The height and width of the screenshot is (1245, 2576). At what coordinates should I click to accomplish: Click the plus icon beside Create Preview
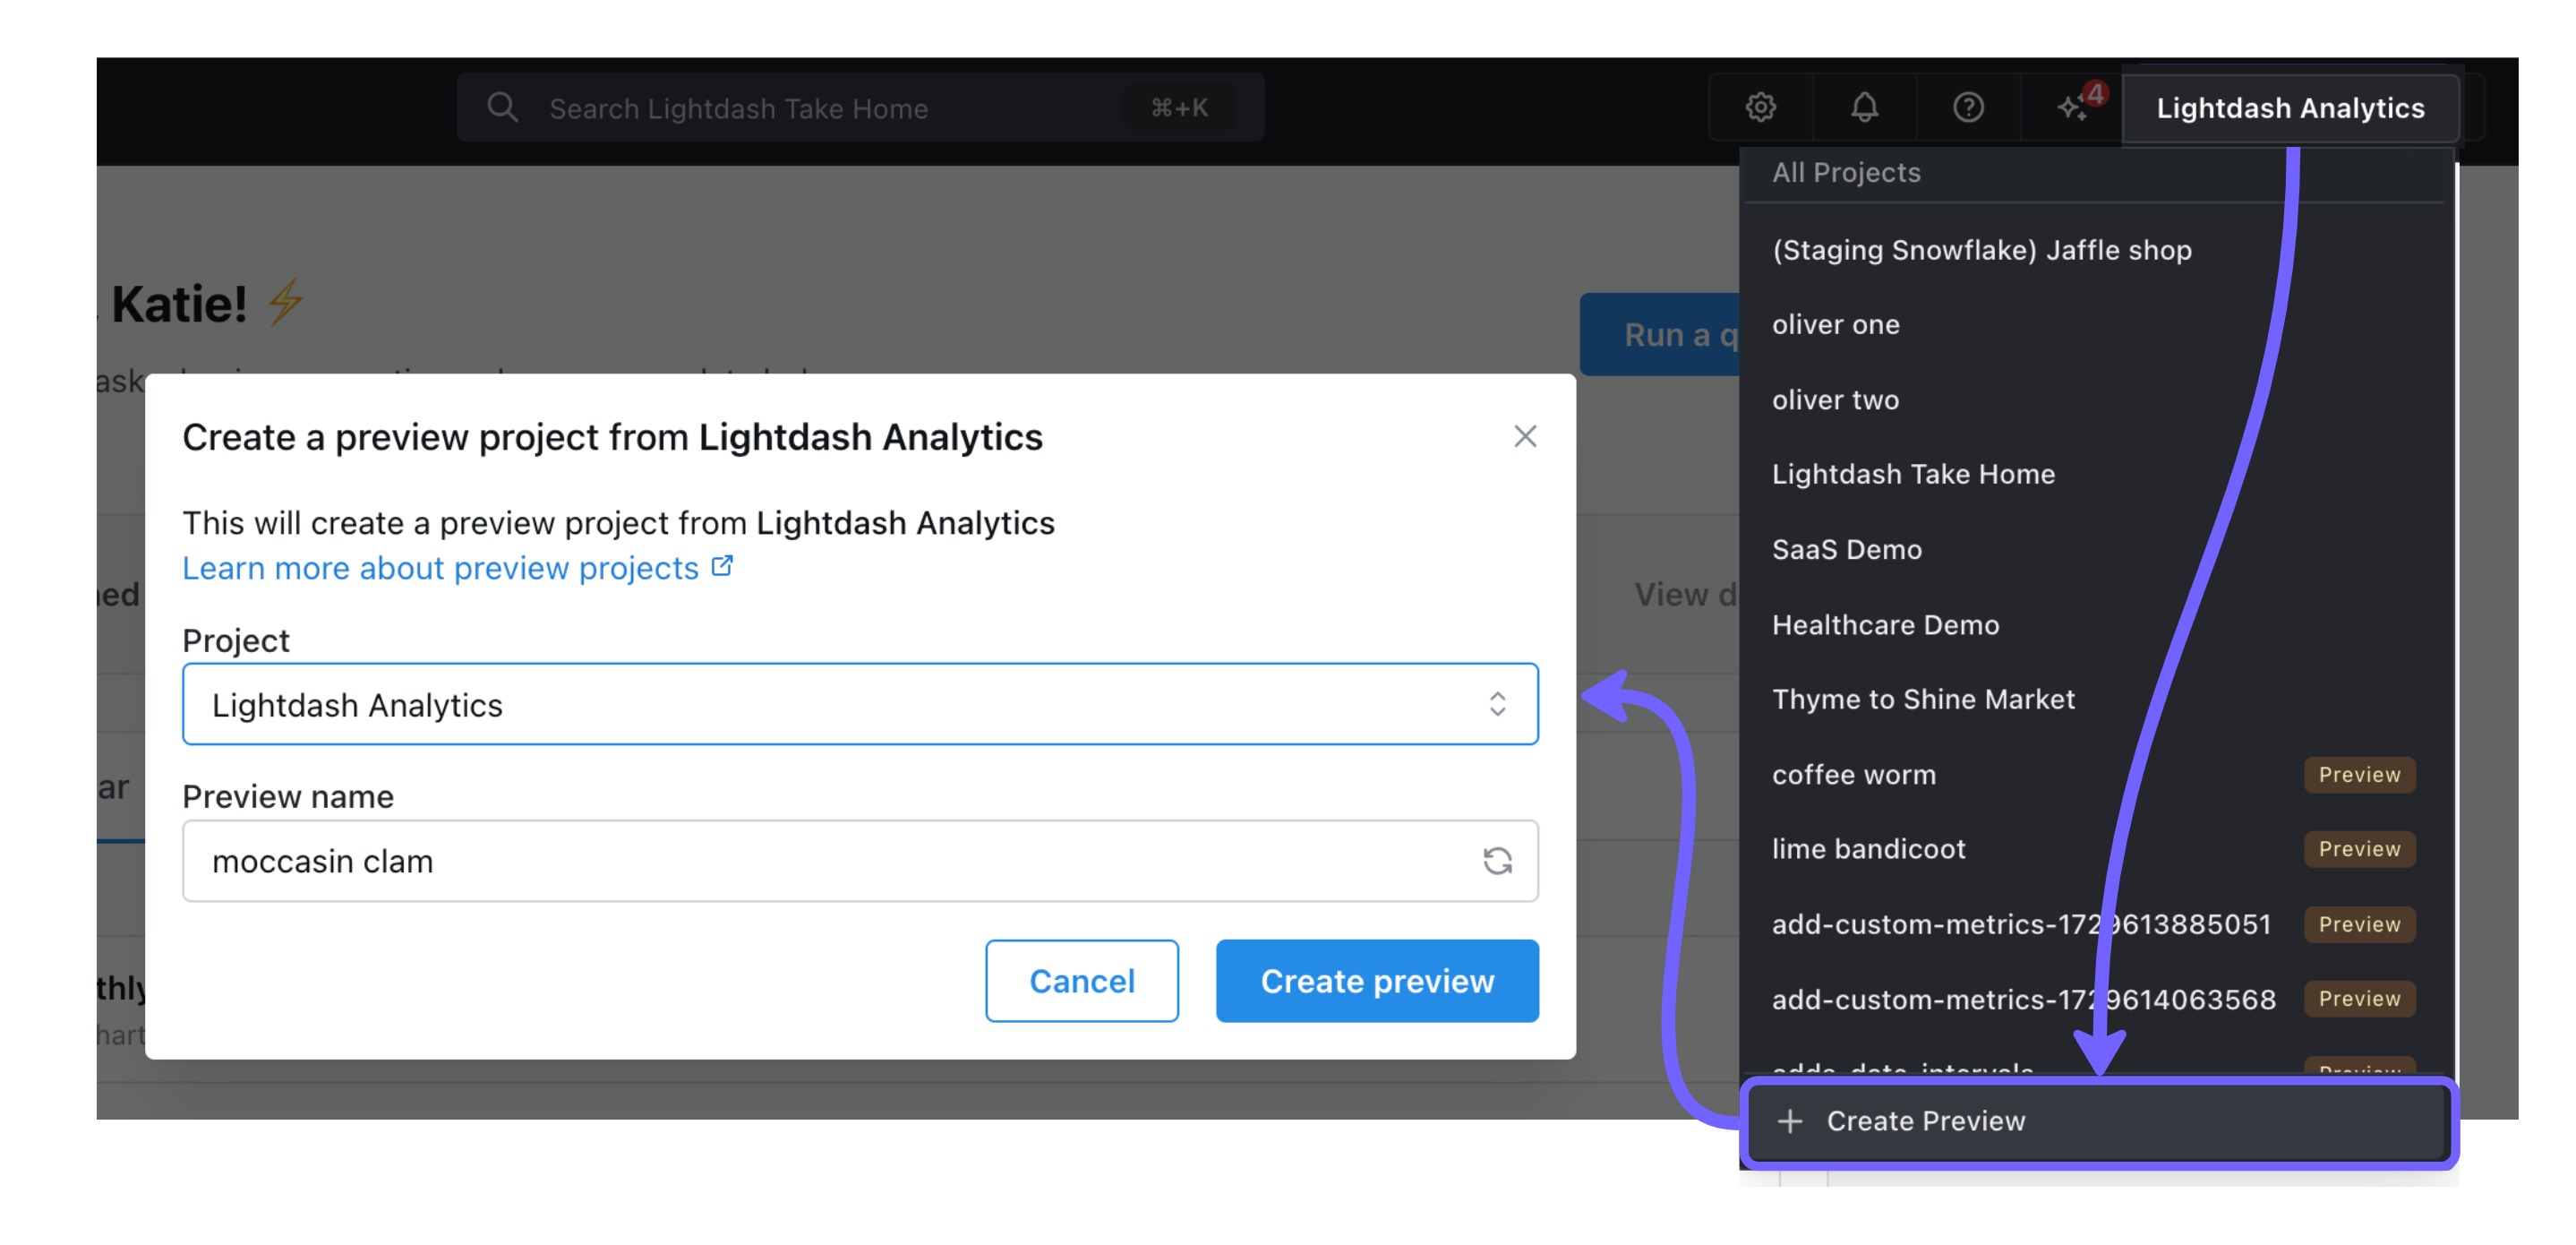(1790, 1121)
